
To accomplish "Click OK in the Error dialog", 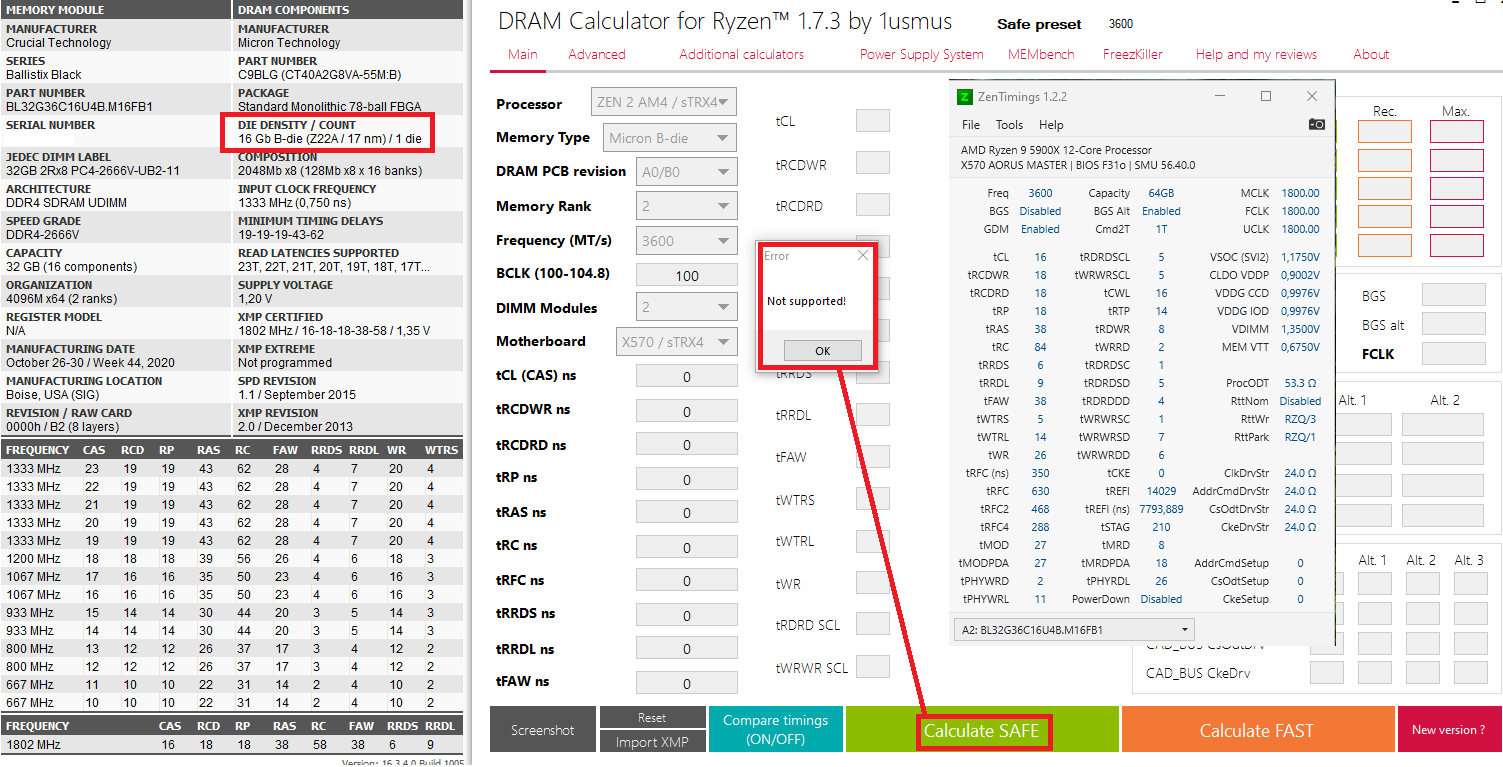I will pos(823,351).
